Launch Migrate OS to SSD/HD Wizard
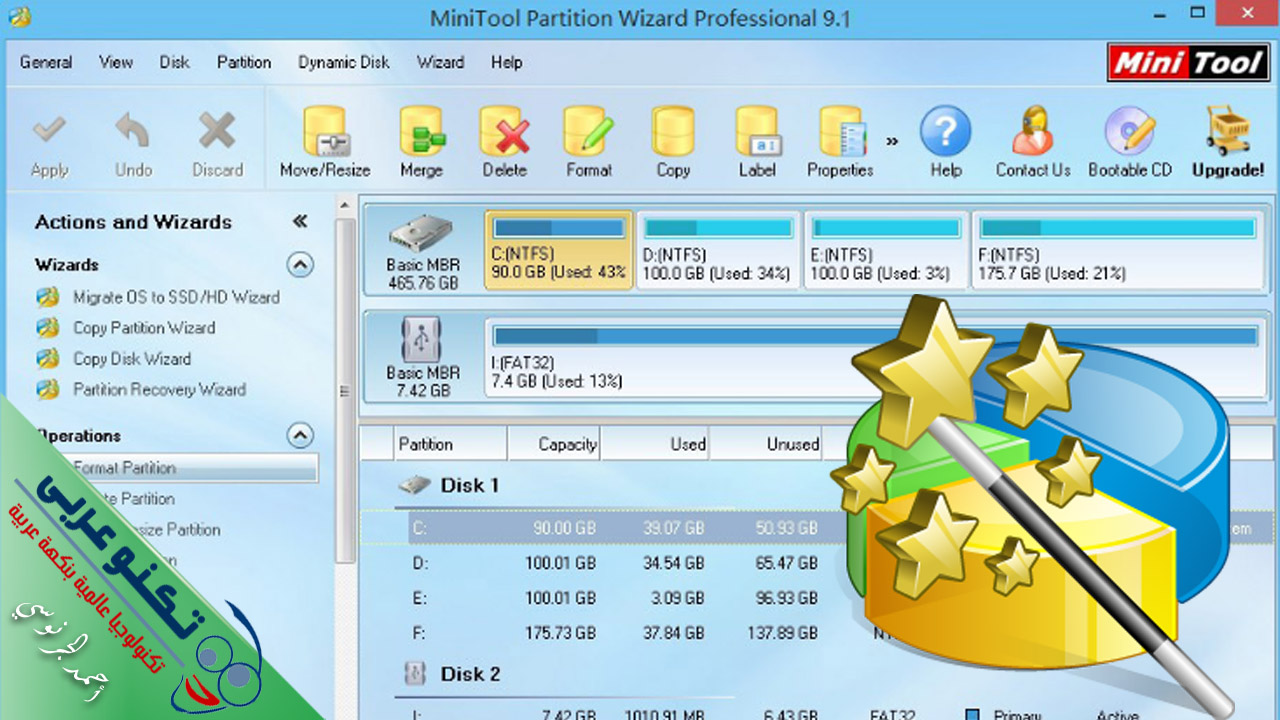 click(x=176, y=297)
